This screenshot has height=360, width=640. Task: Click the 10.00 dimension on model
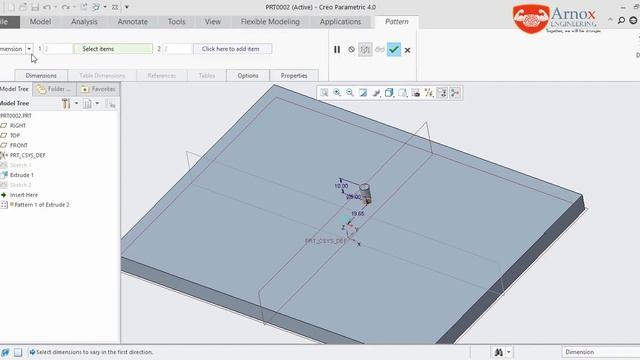click(341, 186)
